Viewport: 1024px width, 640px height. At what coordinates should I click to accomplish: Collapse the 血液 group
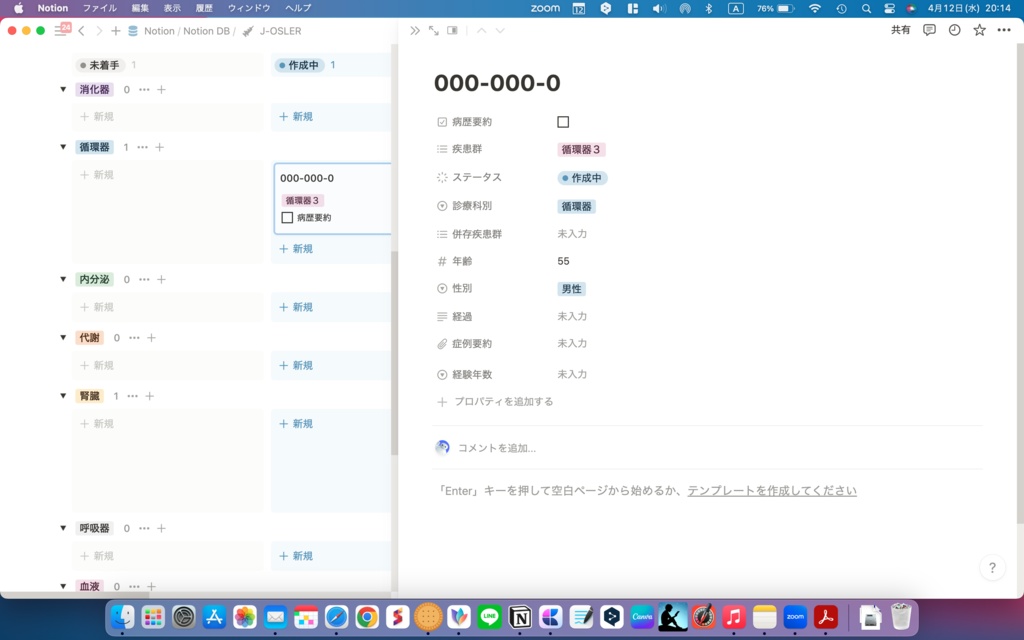click(63, 586)
